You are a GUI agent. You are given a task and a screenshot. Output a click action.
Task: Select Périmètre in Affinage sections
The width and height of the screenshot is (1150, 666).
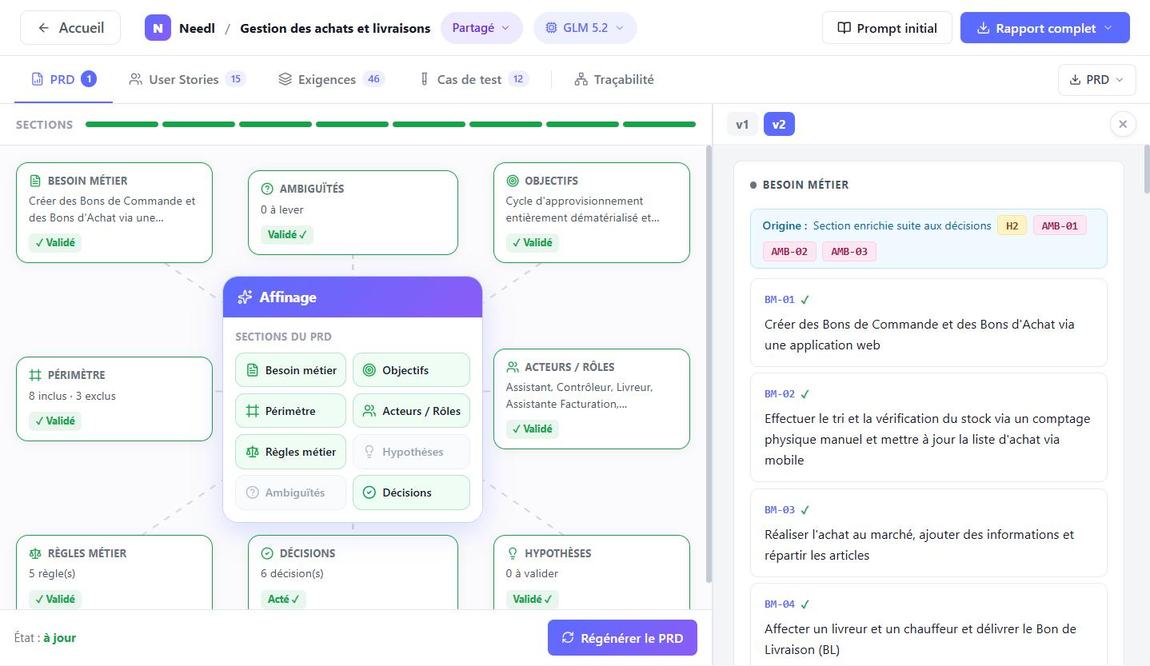[x=290, y=411]
